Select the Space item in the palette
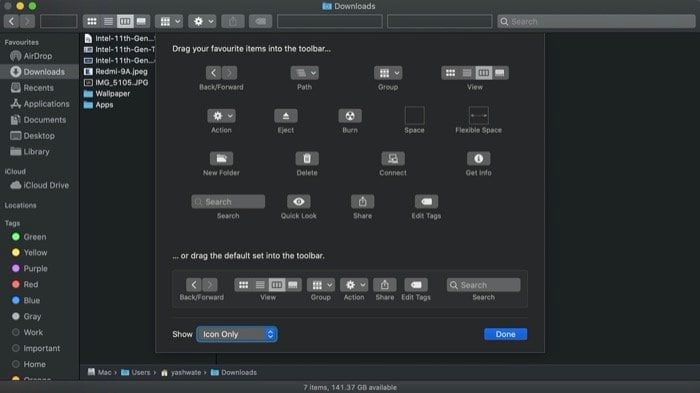Image resolution: width=700 pixels, height=393 pixels. tap(414, 115)
